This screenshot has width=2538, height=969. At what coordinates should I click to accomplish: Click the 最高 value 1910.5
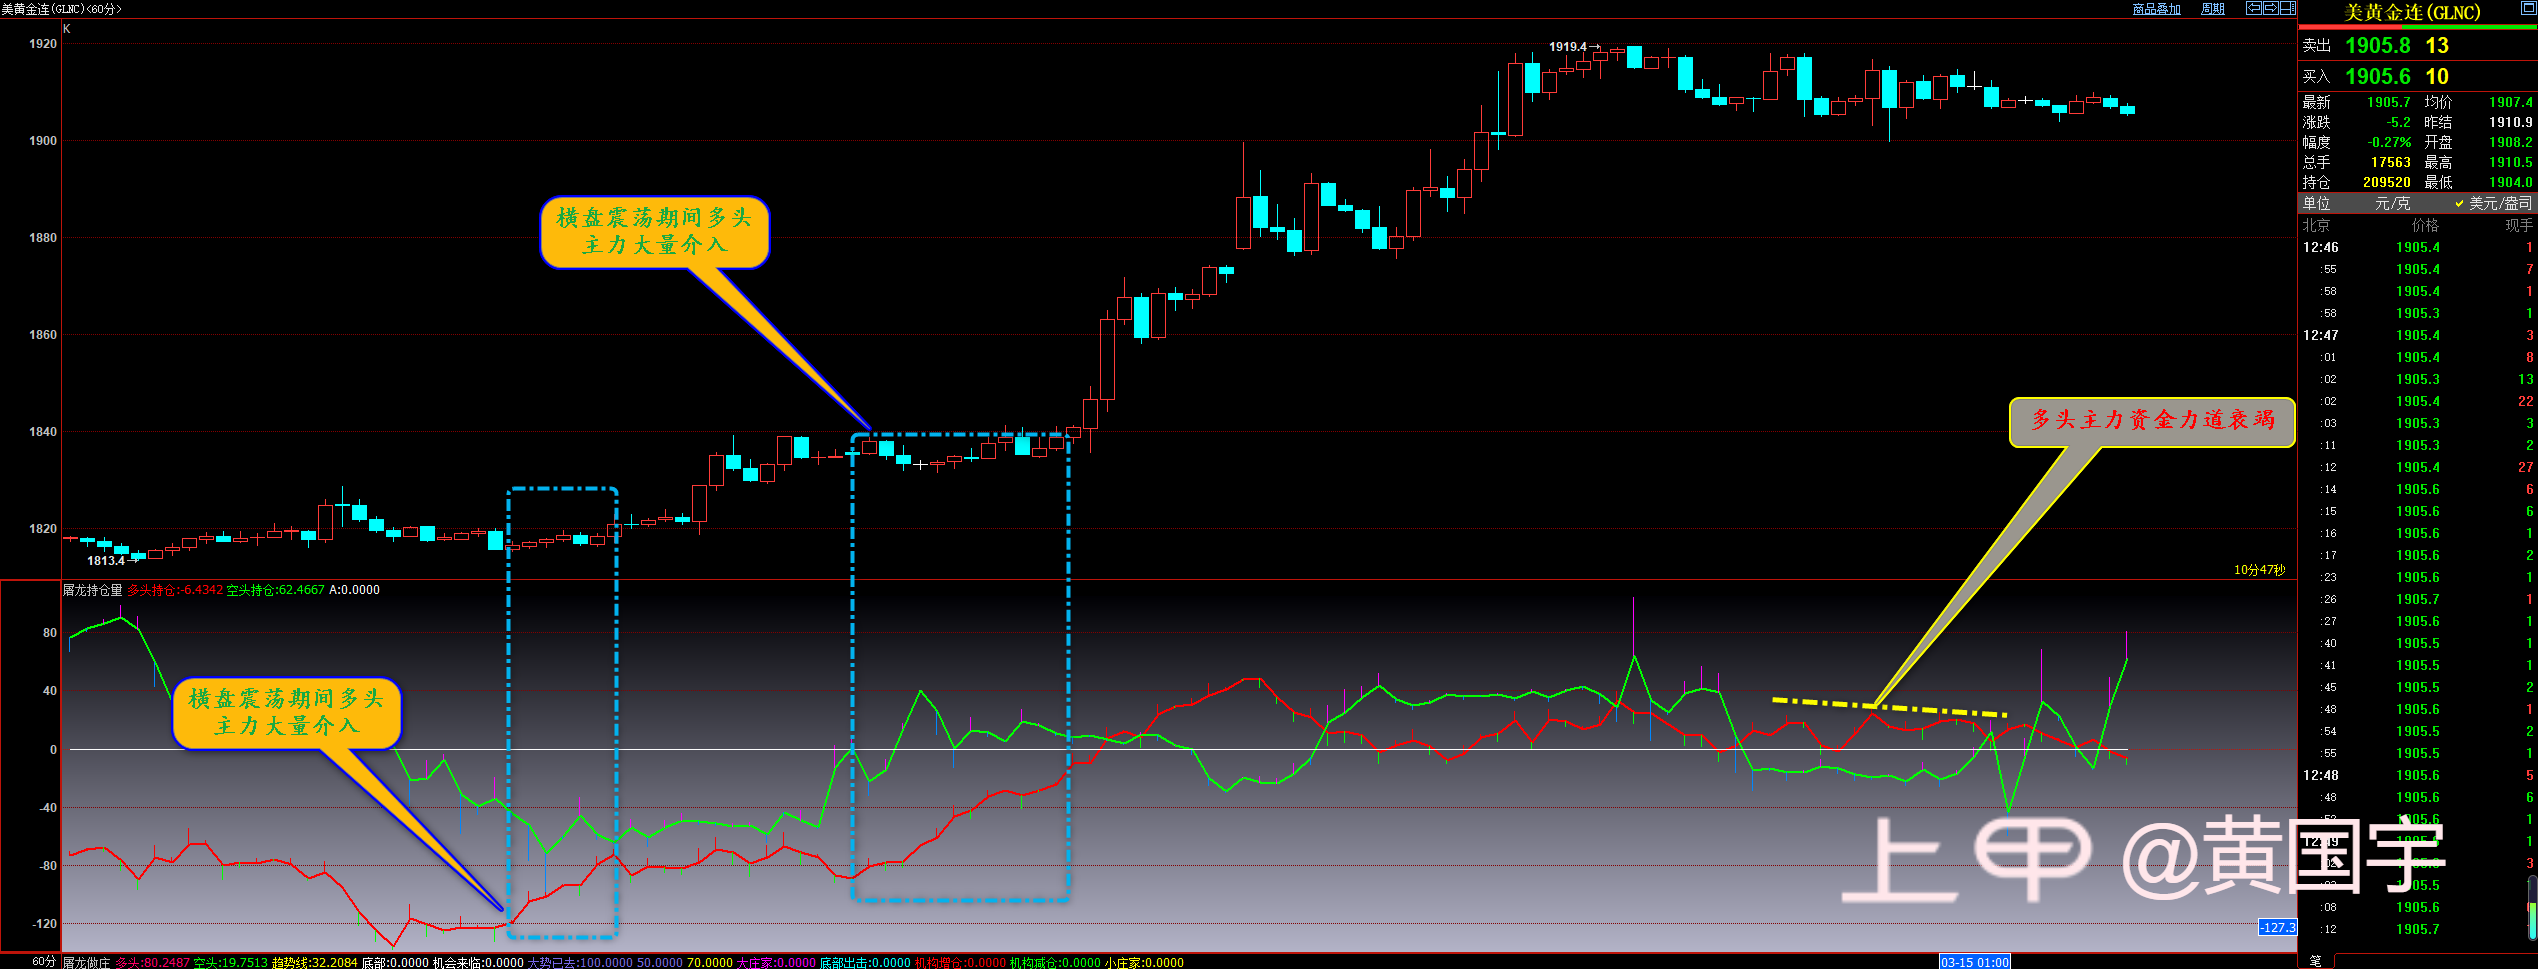coord(2510,162)
